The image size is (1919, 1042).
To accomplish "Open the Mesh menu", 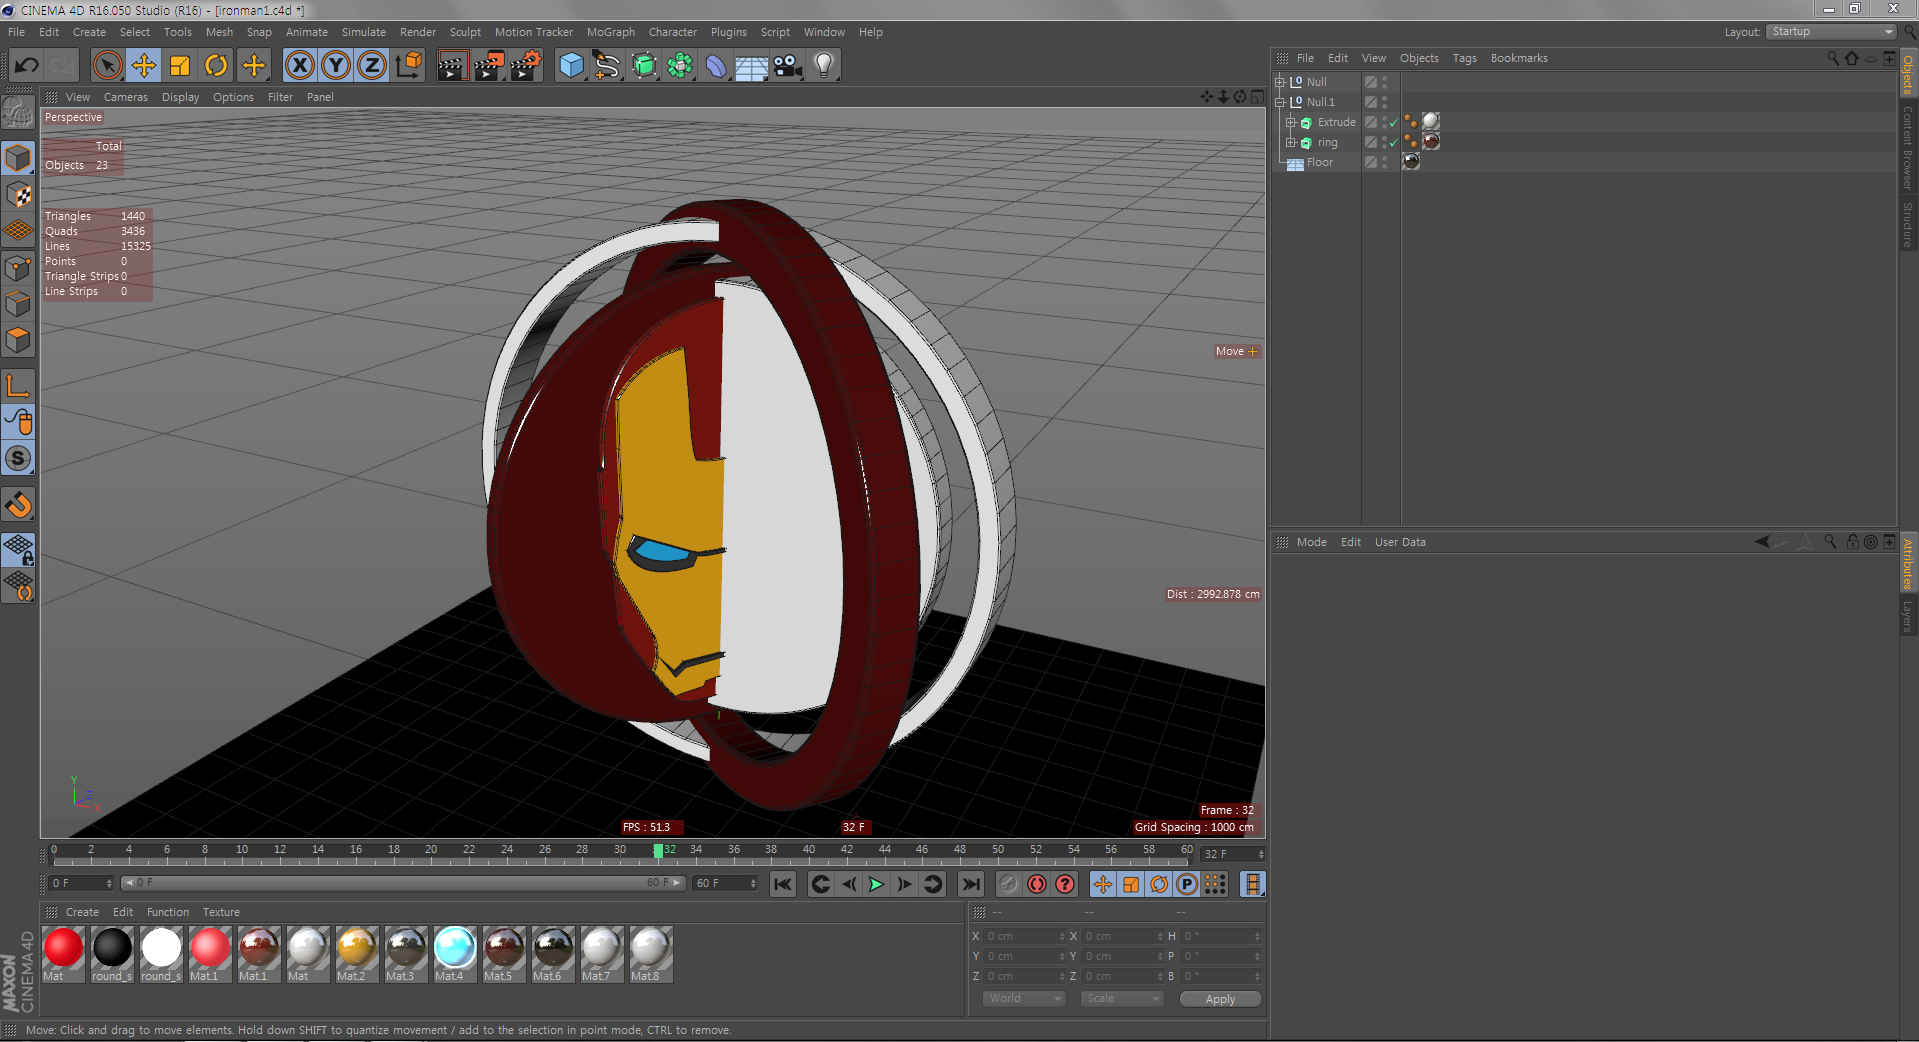I will pyautogui.click(x=219, y=32).
